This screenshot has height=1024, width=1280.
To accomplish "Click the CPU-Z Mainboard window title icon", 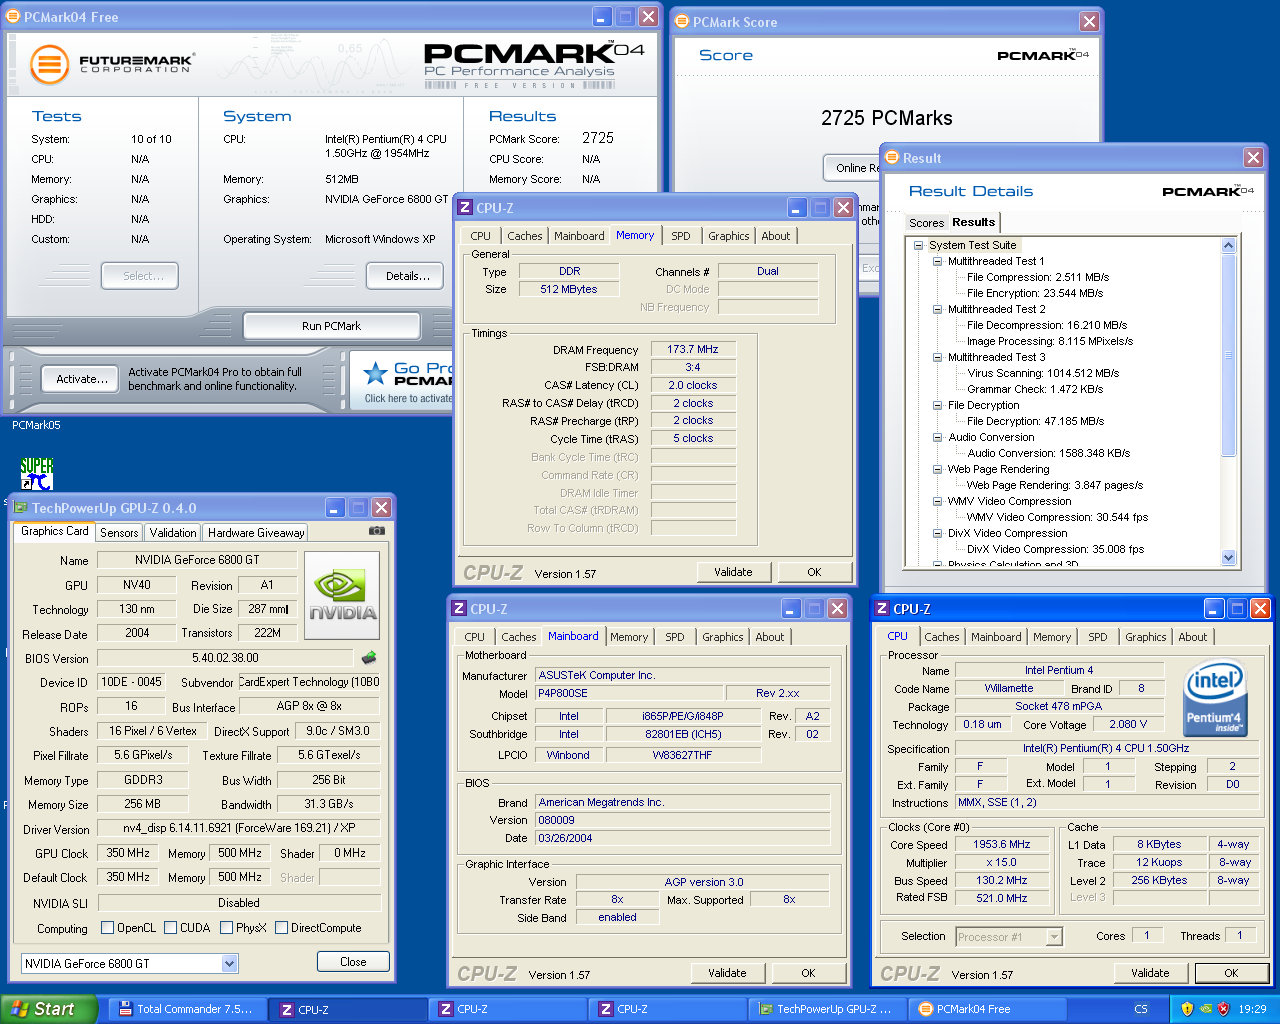I will coord(459,609).
